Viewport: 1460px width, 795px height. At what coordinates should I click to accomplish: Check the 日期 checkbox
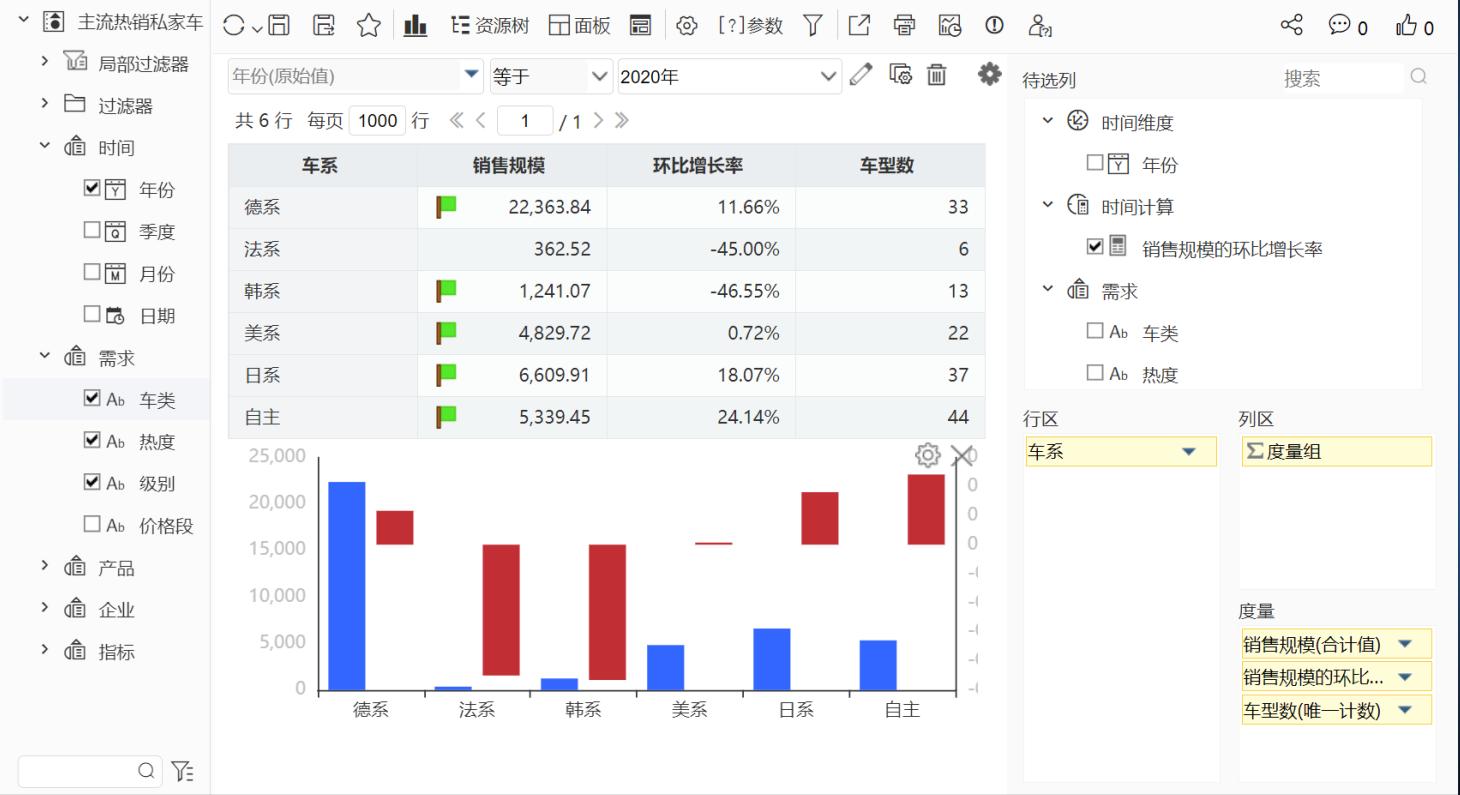92,315
